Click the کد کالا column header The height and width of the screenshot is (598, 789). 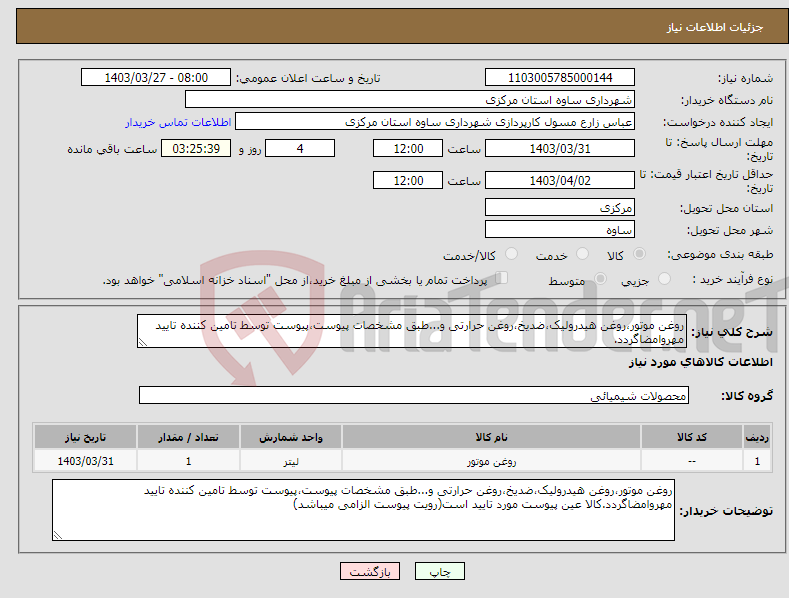tap(692, 437)
